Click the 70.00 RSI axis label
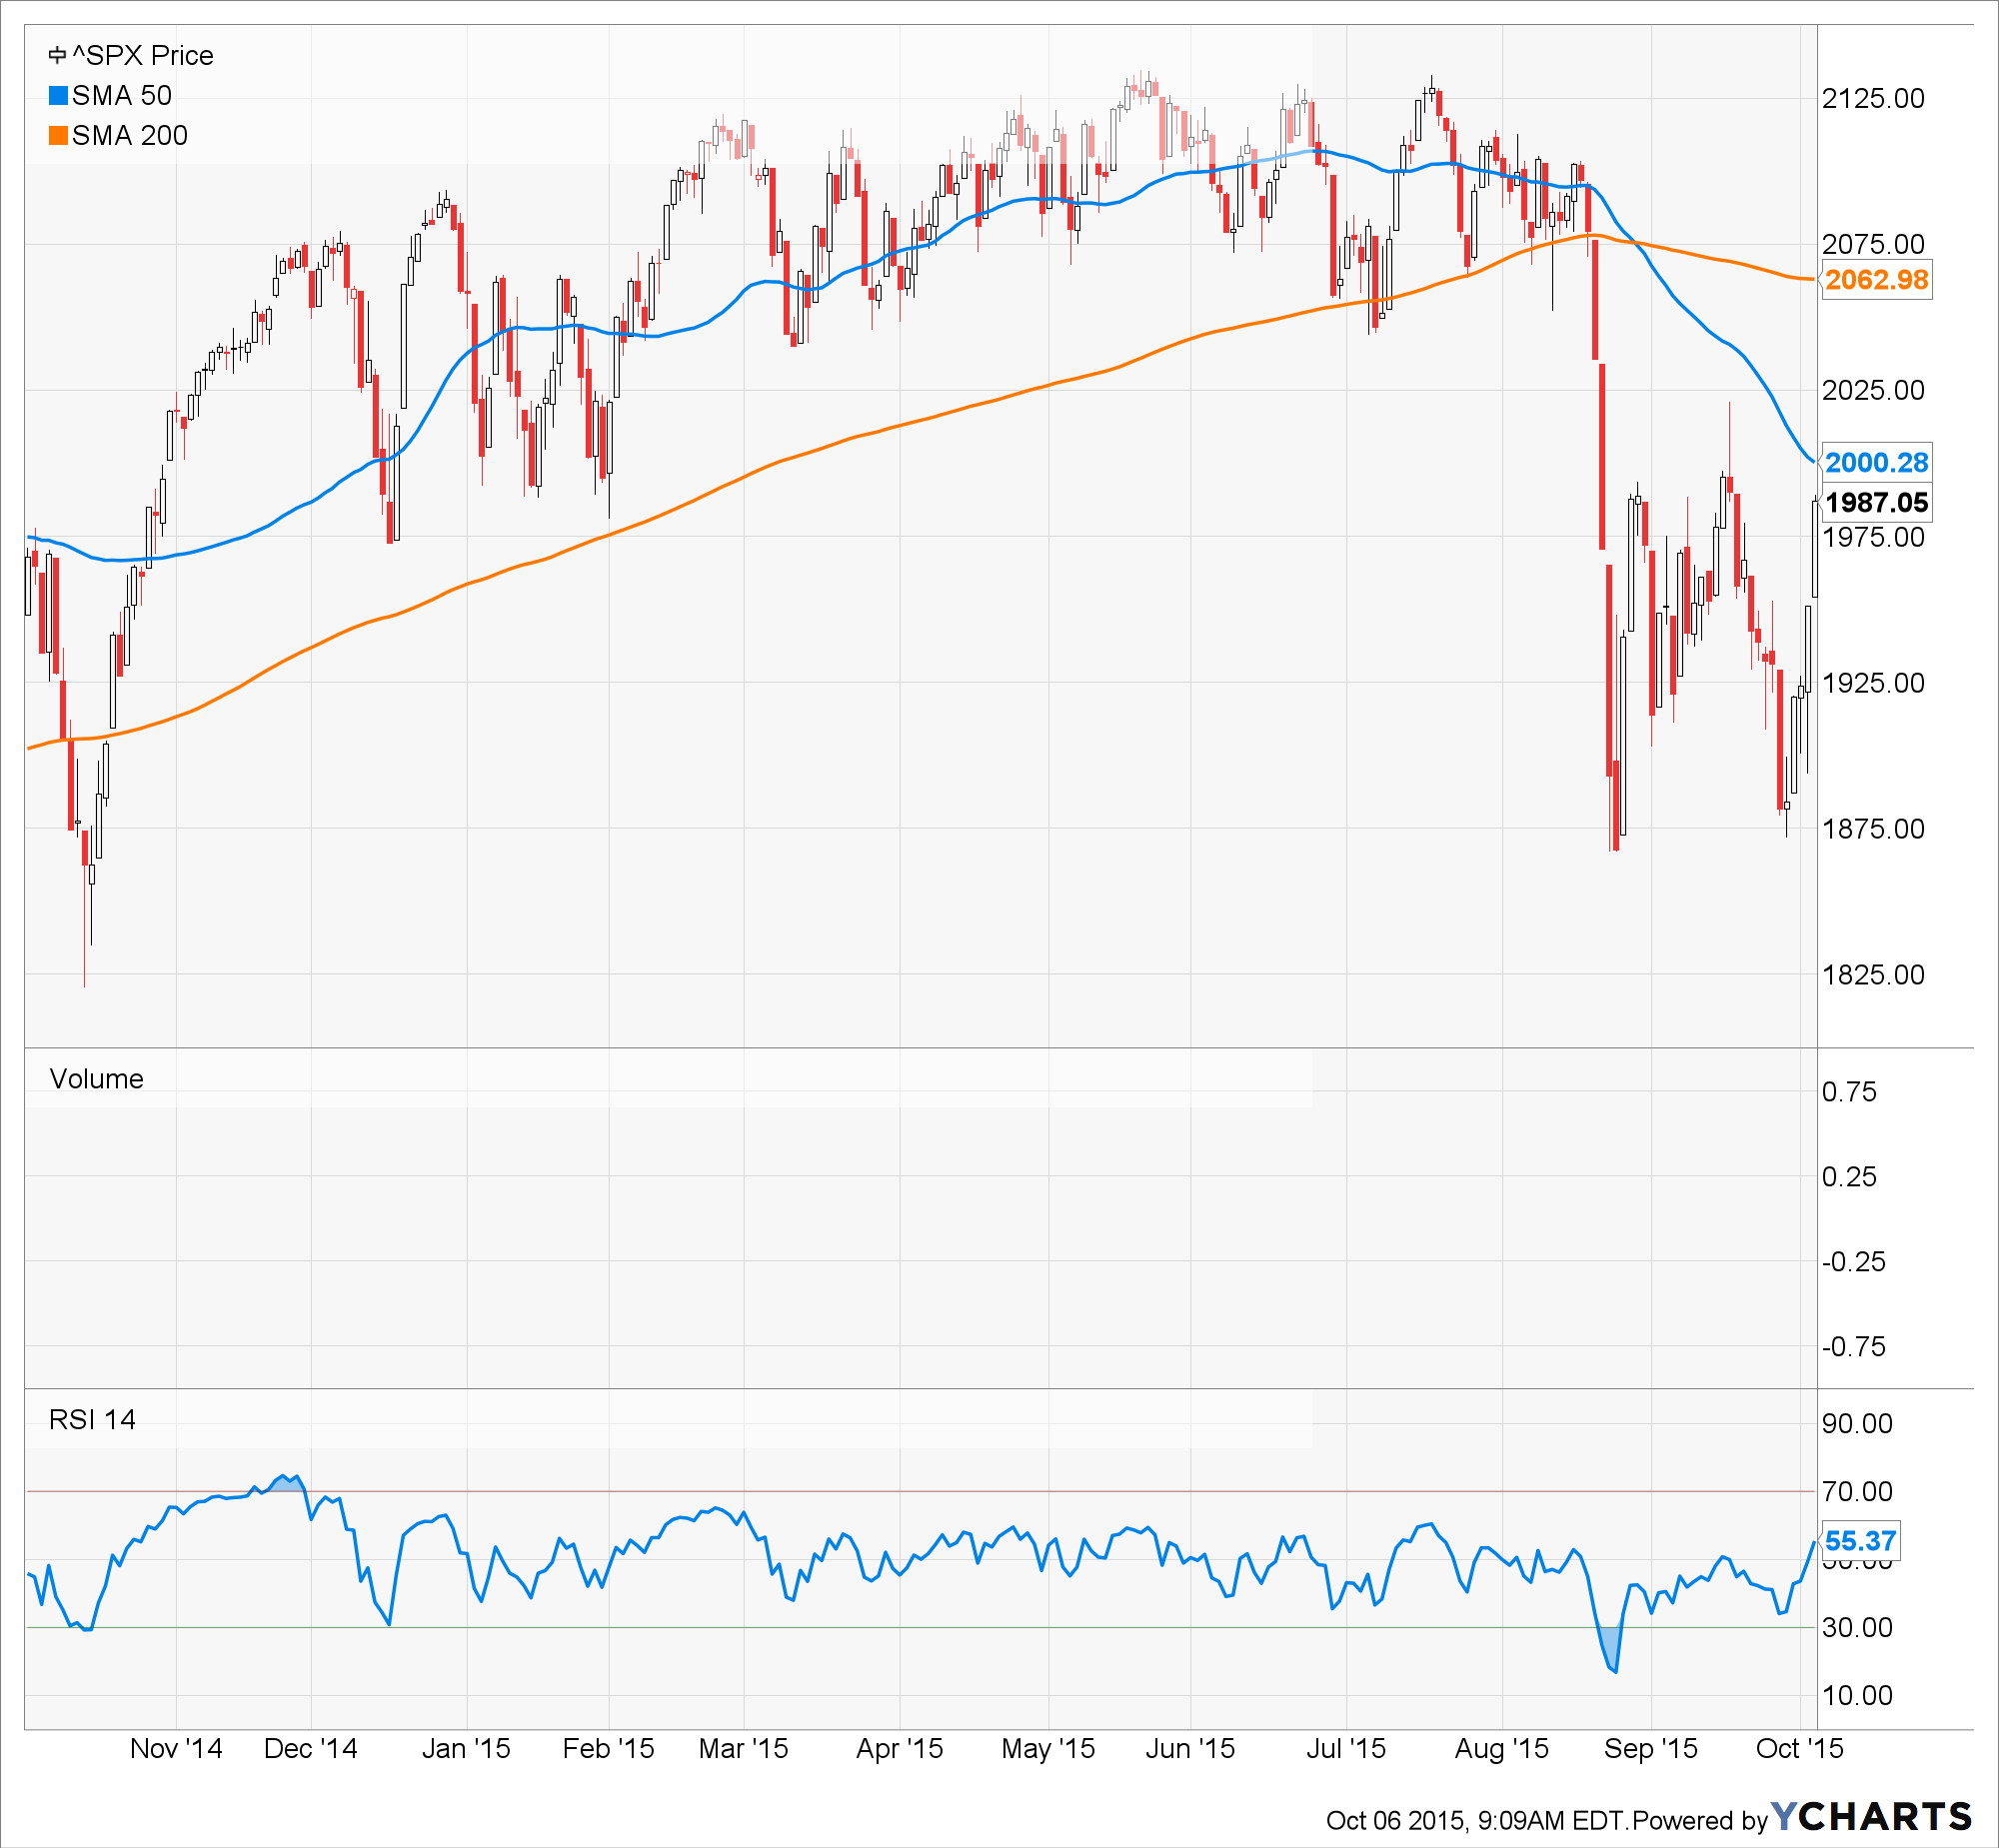1999x1848 pixels. click(x=1857, y=1492)
